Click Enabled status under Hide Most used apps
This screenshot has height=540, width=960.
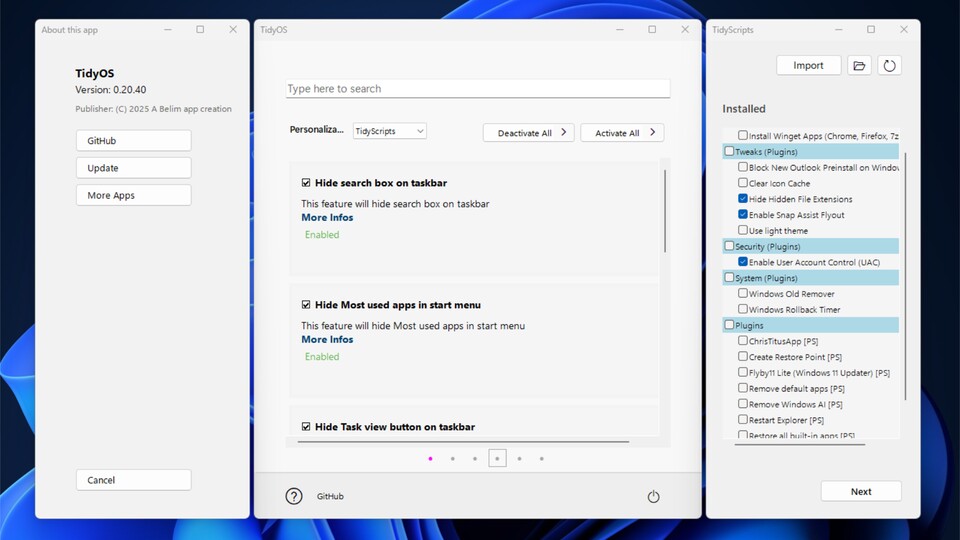pyautogui.click(x=322, y=356)
